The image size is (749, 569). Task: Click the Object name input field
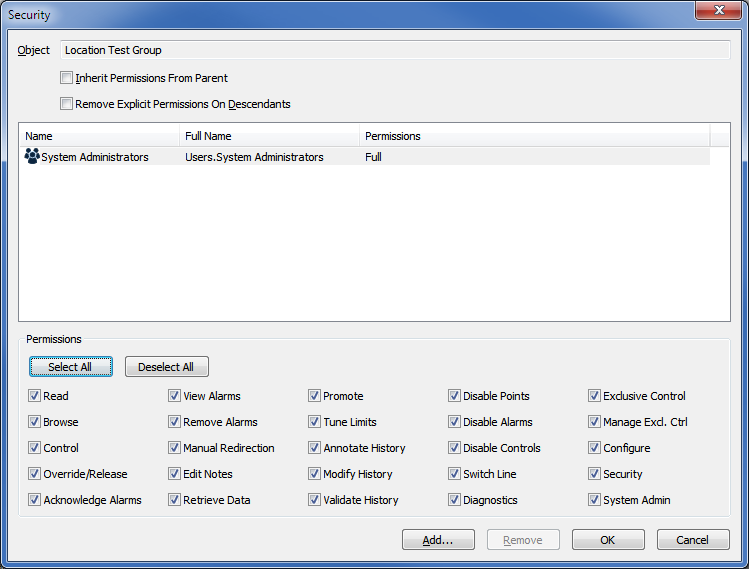(x=395, y=50)
